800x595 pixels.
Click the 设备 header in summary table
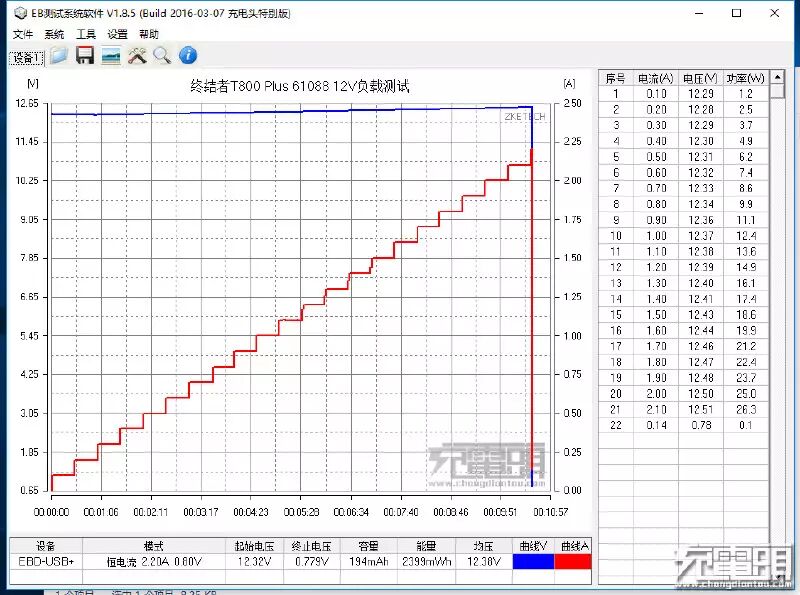(x=46, y=546)
